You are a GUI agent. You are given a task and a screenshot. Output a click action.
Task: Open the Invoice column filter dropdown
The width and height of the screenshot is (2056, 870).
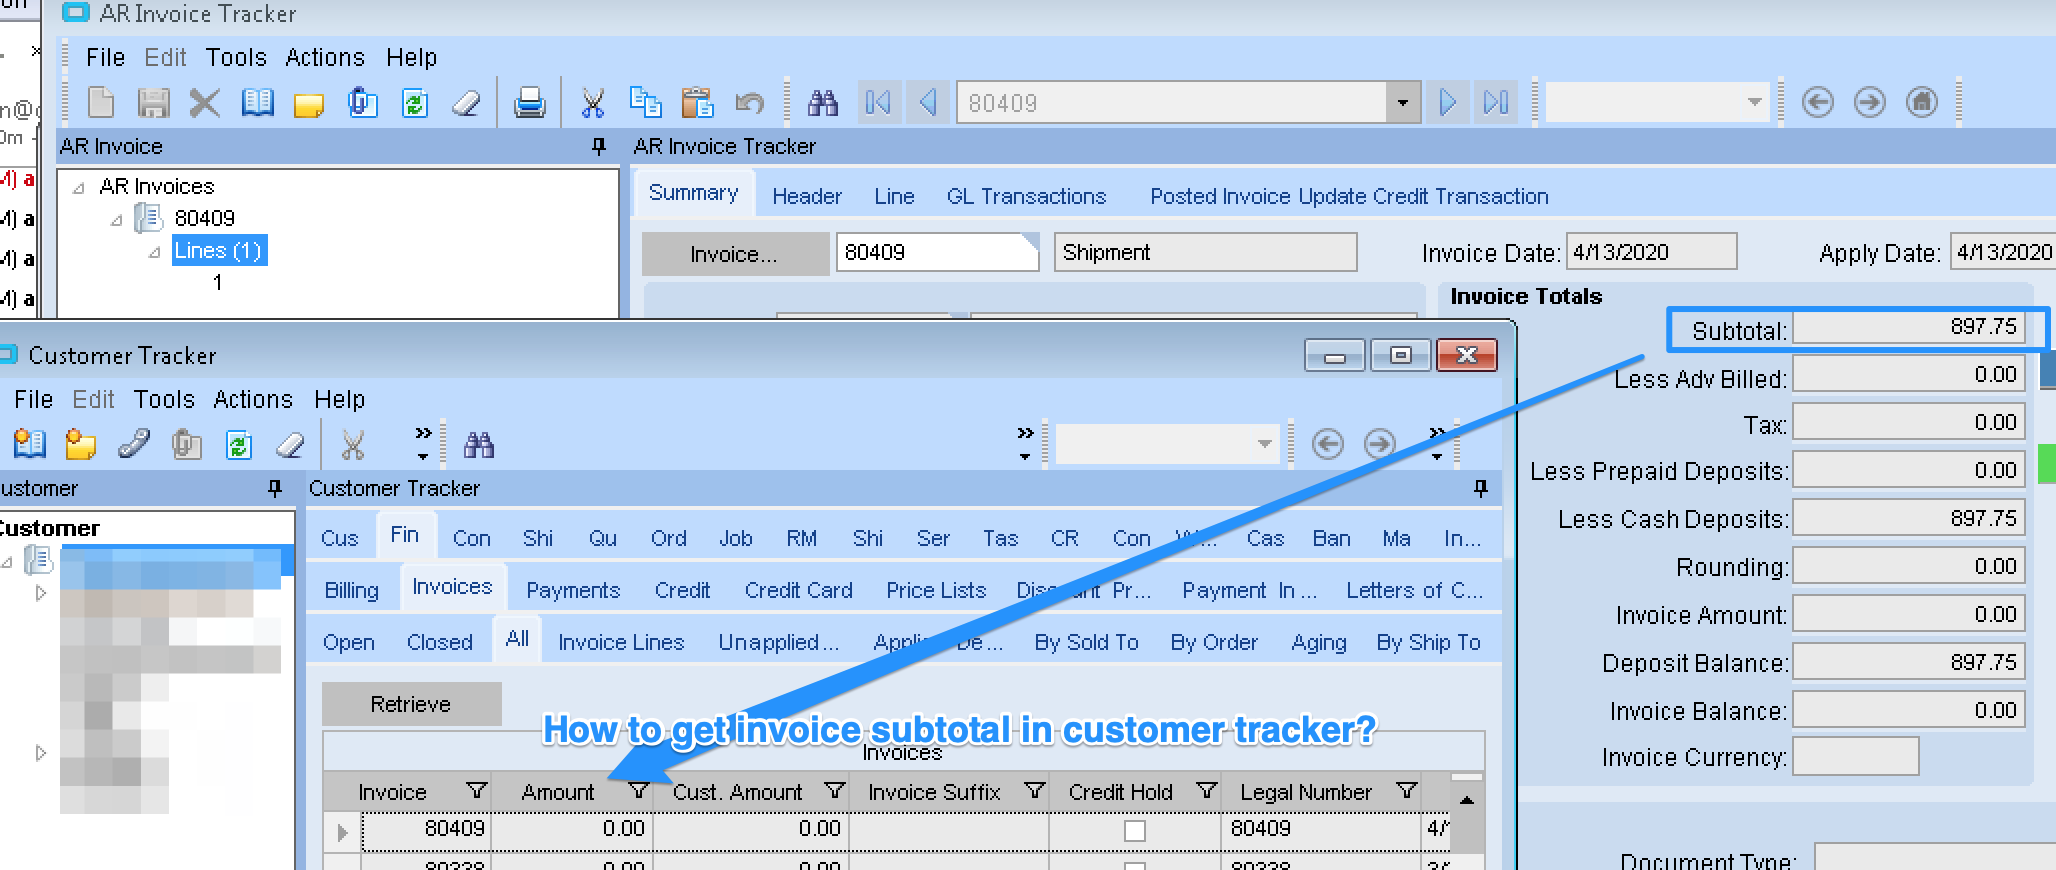pyautogui.click(x=476, y=791)
